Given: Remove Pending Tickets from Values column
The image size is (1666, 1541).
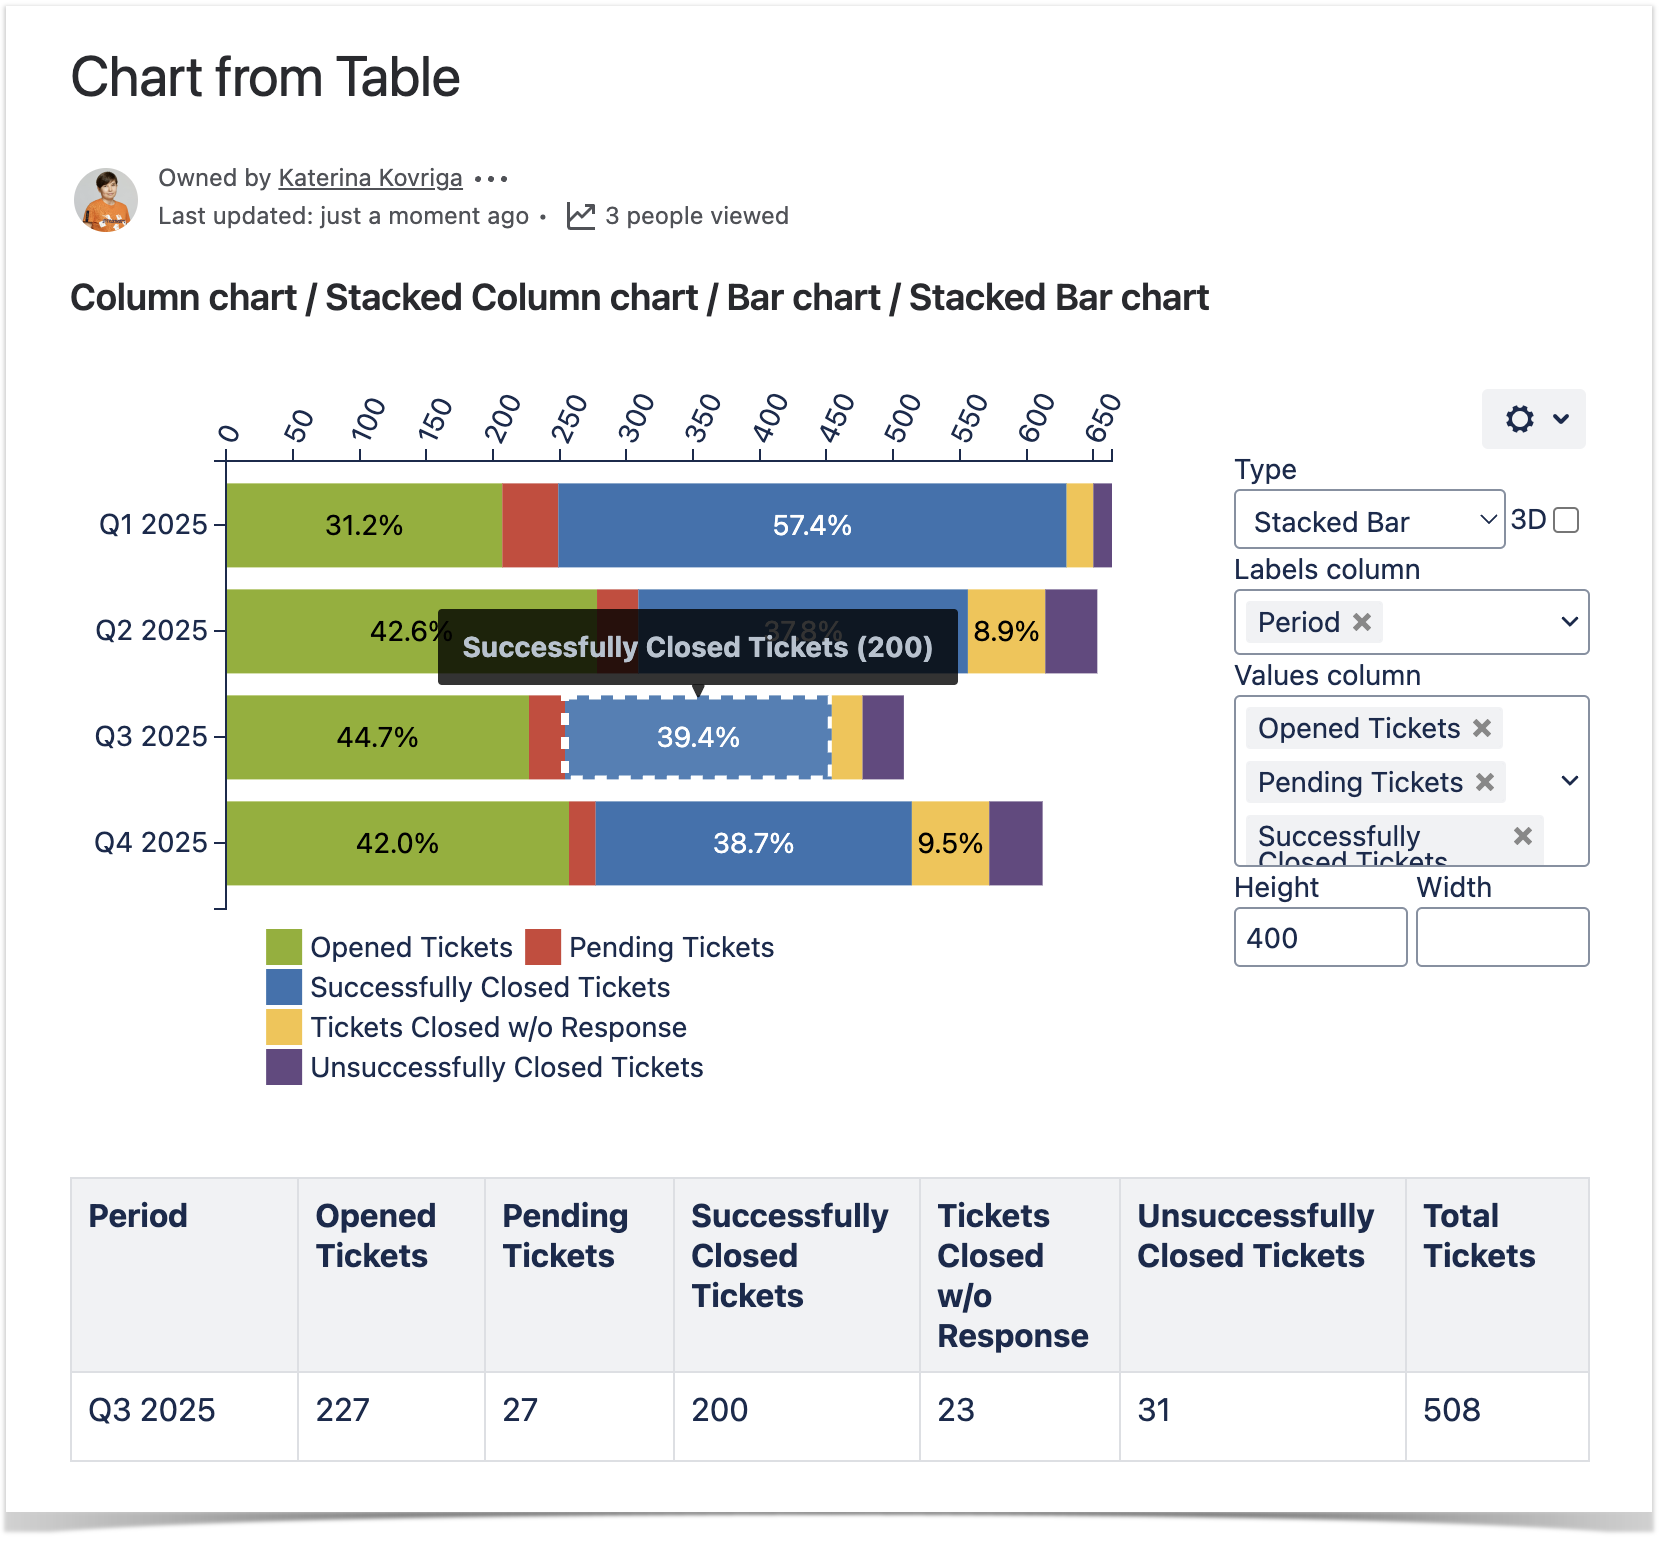Looking at the screenshot, I should click(x=1485, y=782).
